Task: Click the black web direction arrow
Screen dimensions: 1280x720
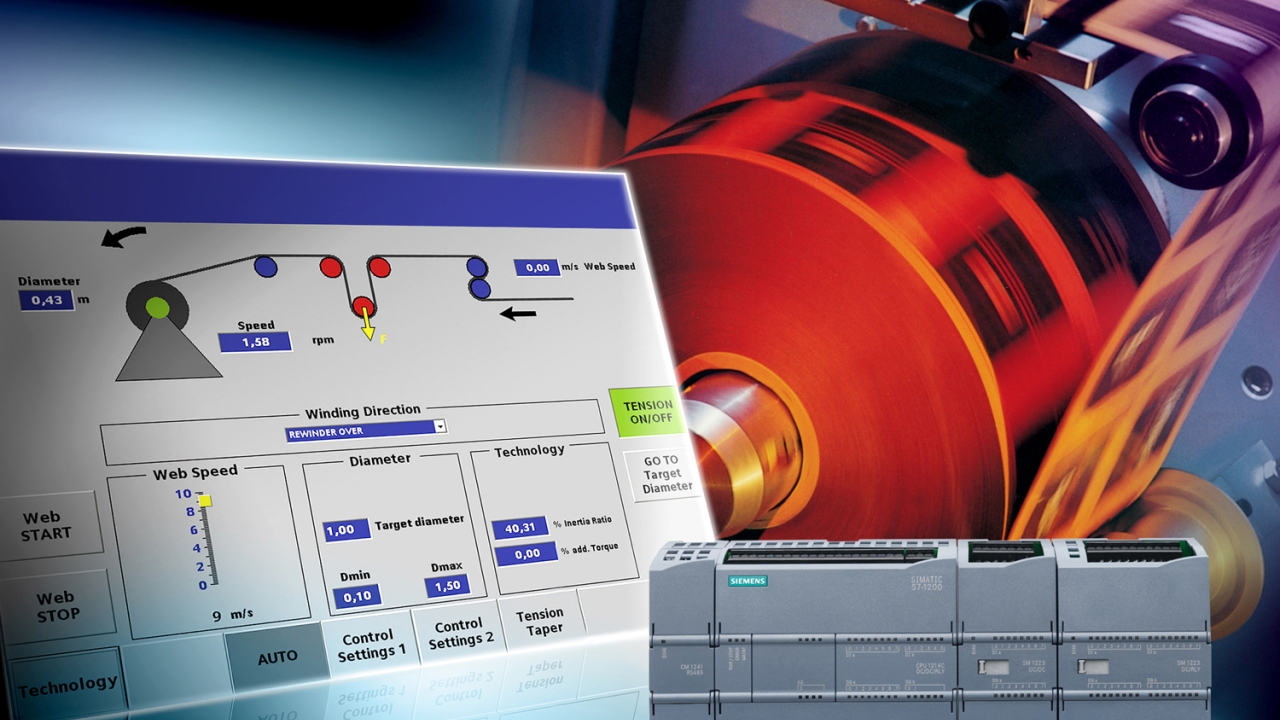Action: (x=518, y=313)
